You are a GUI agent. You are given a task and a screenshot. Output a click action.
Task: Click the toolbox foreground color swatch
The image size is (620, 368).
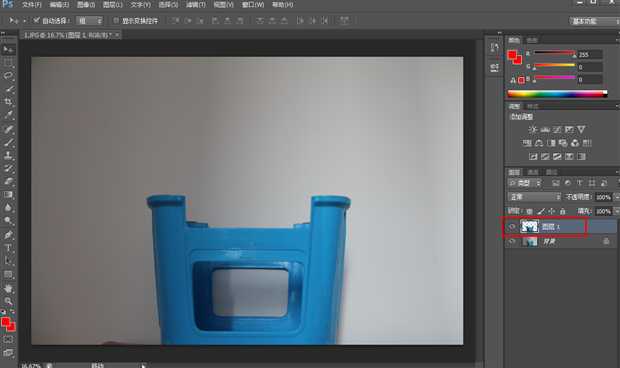coord(6,322)
